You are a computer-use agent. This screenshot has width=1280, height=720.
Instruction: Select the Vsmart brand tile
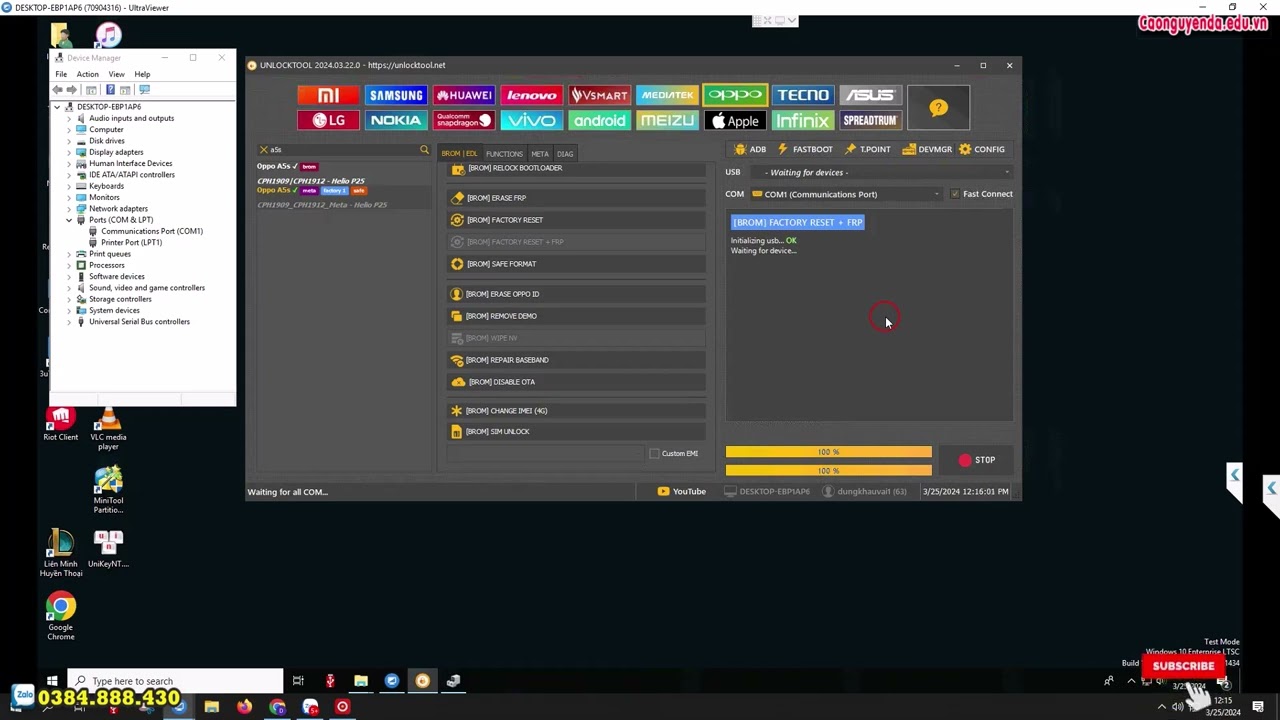(599, 95)
